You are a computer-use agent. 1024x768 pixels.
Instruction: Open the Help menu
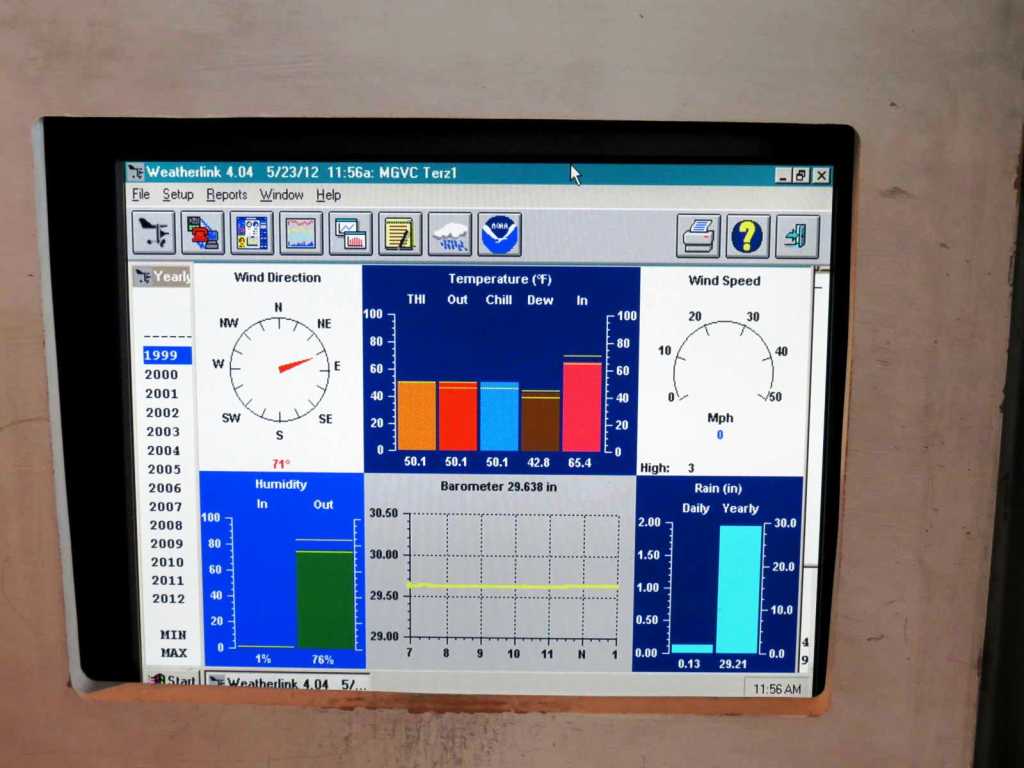pyautogui.click(x=328, y=195)
